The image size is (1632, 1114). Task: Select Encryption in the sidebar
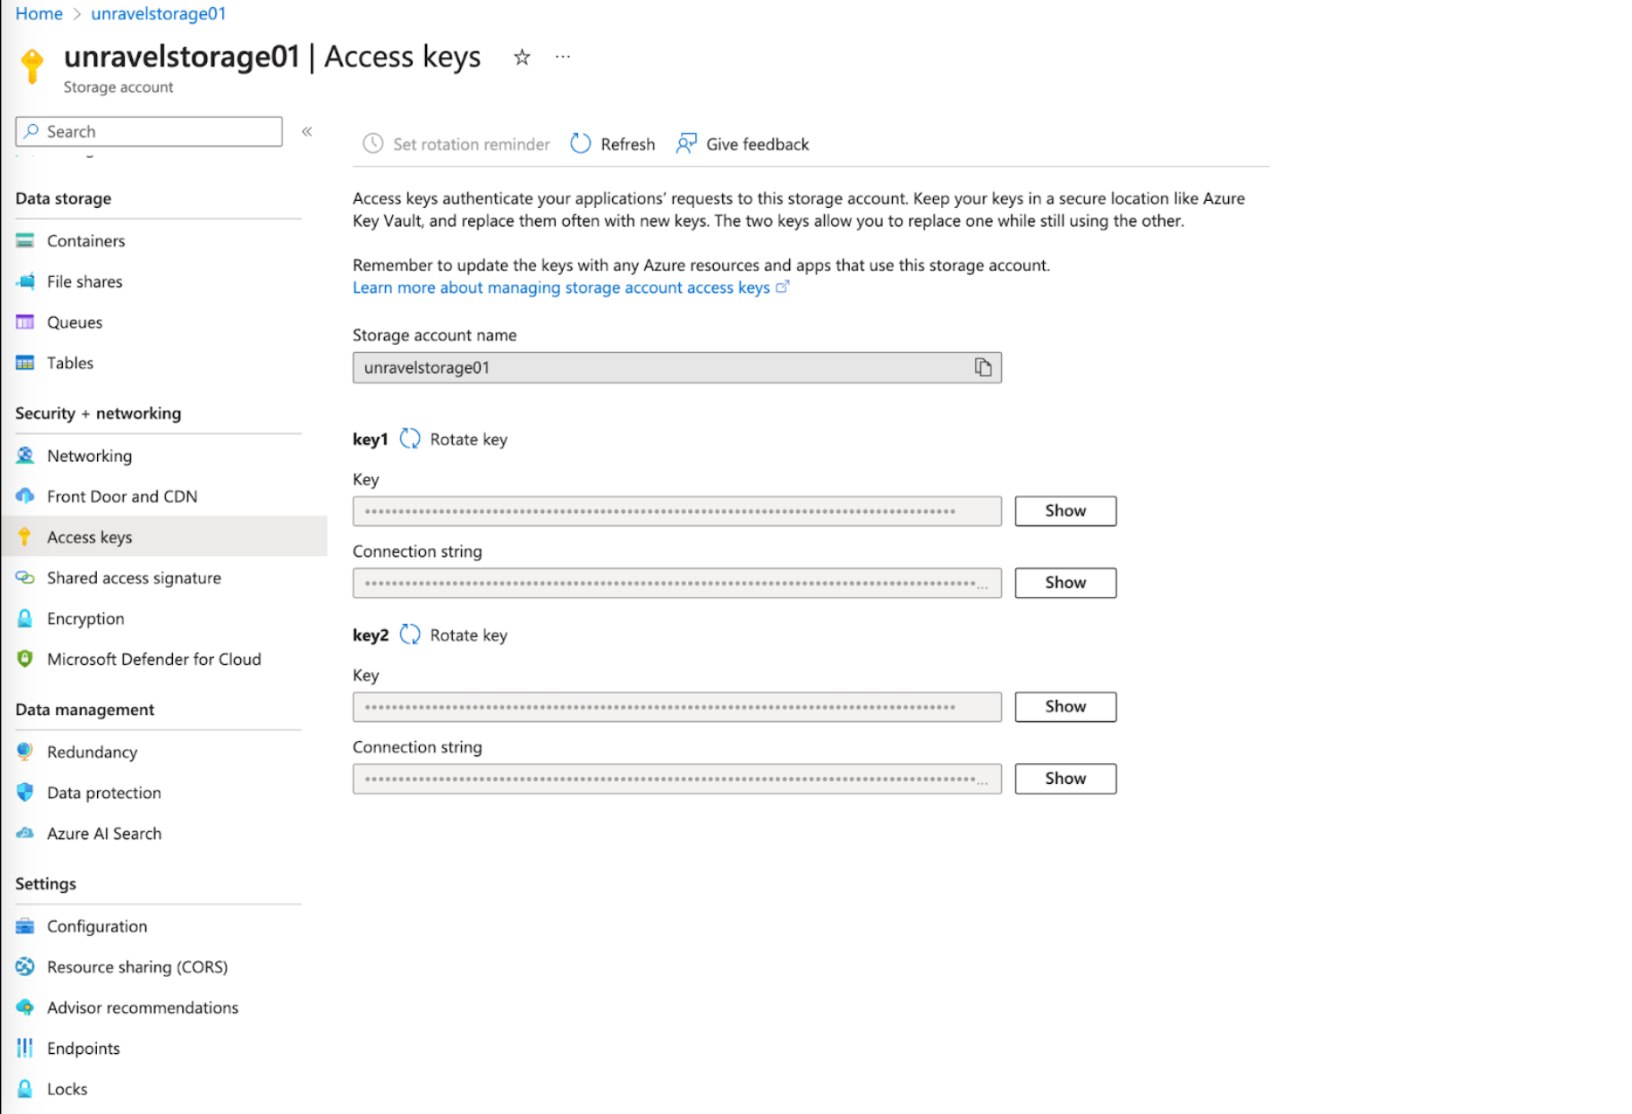click(85, 618)
